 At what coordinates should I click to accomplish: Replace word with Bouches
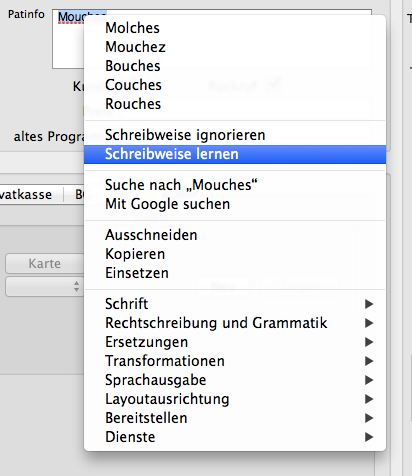235,66
